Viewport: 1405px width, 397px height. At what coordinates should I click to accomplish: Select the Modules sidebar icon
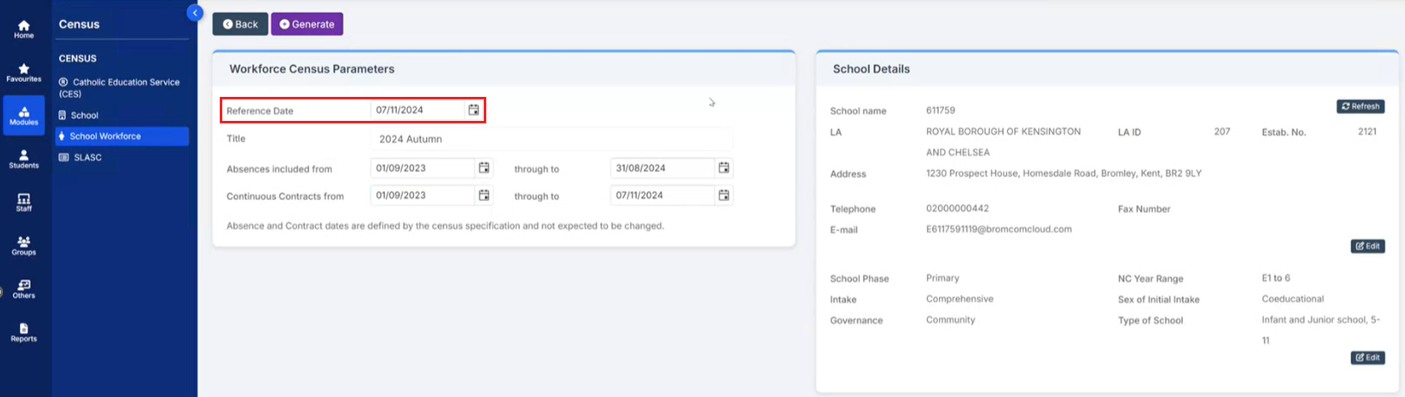[24, 116]
